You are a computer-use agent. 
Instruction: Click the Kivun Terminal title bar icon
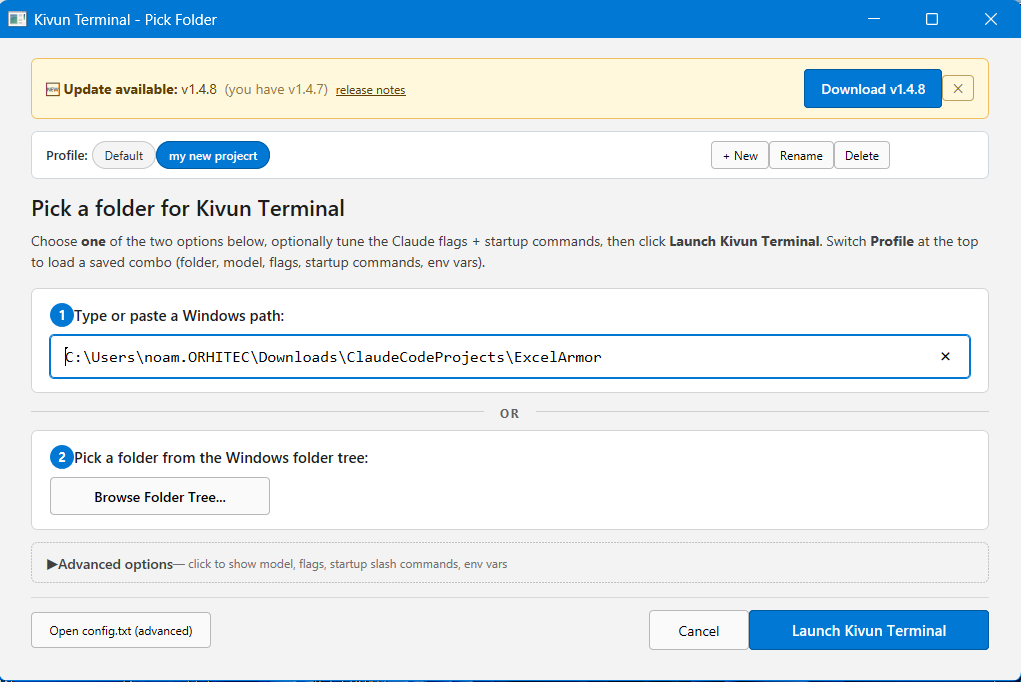17,19
